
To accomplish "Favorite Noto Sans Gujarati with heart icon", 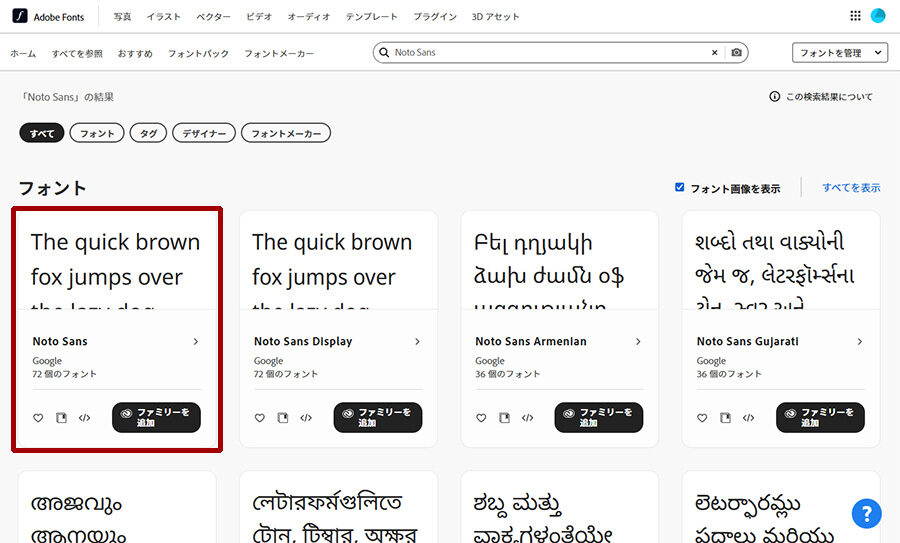I will pyautogui.click(x=702, y=418).
